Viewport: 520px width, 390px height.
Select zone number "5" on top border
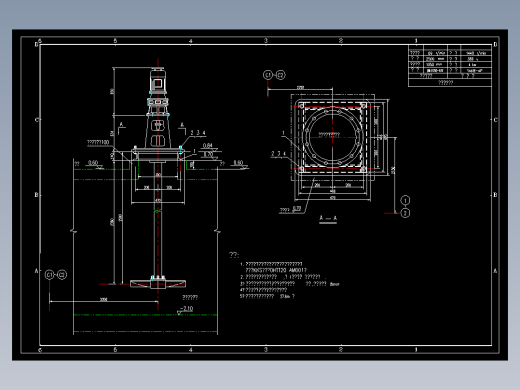click(x=115, y=41)
